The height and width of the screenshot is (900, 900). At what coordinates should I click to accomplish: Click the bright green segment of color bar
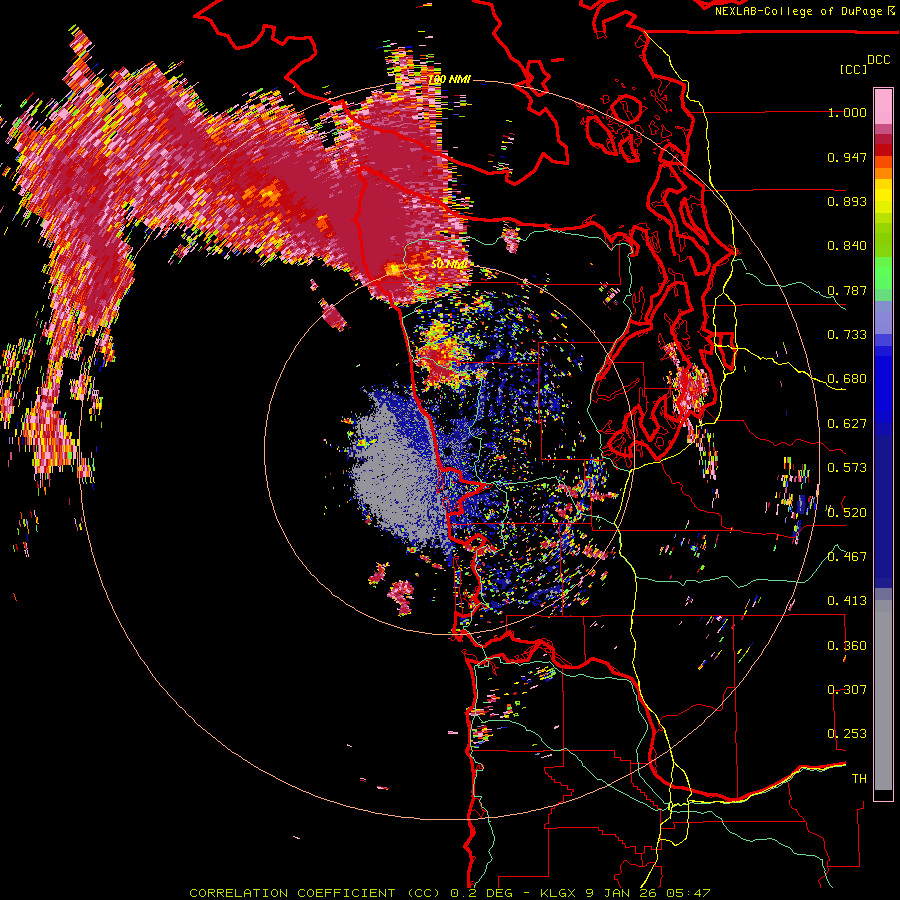(x=883, y=273)
